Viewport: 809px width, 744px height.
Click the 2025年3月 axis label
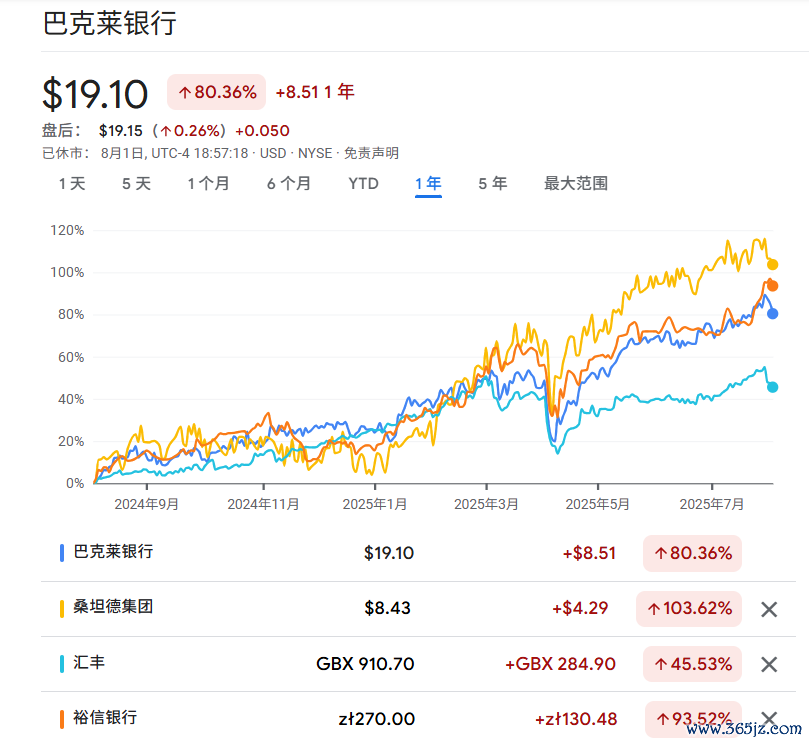click(486, 504)
